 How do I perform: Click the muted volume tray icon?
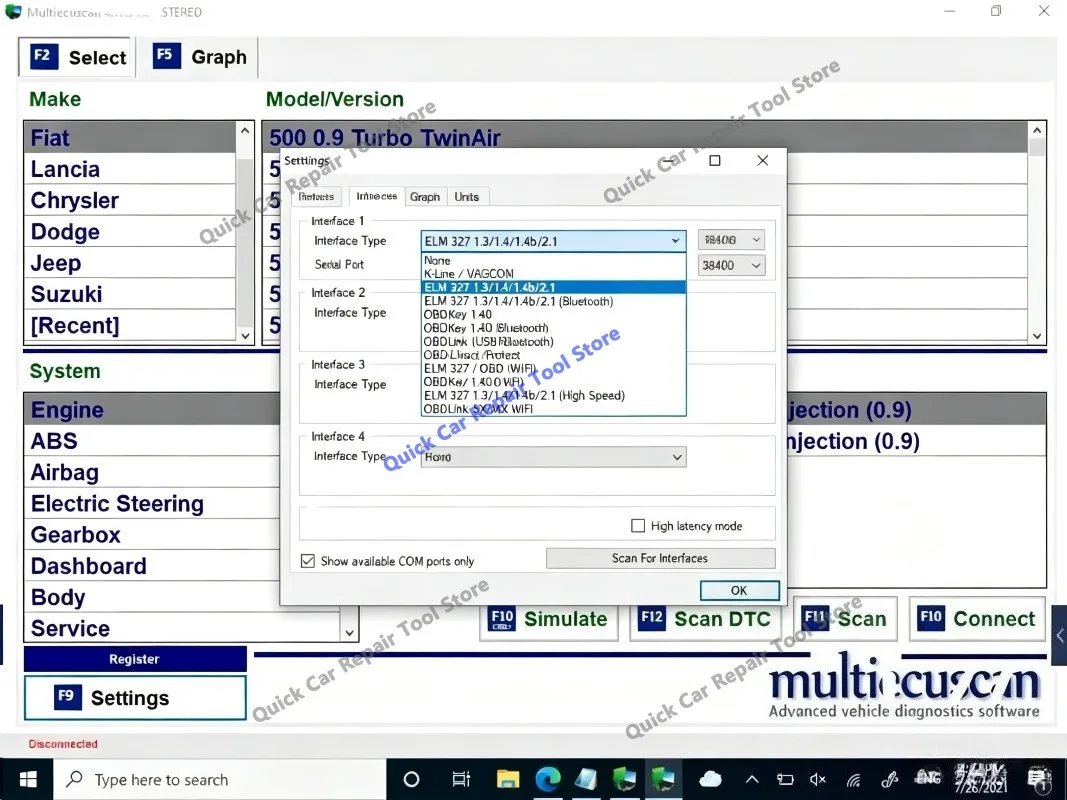818,780
